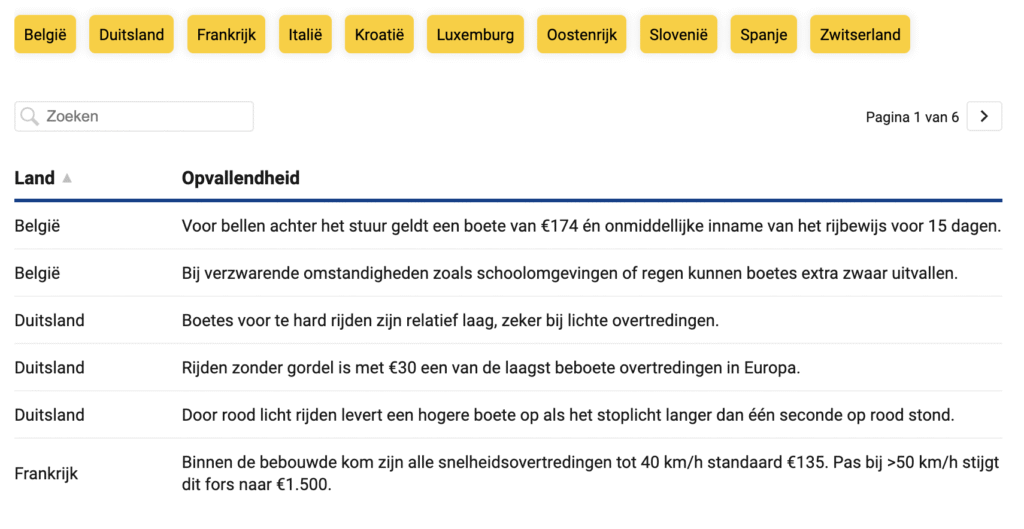Viewport: 1024px width, 529px height.
Task: Choose the Spanje filter button
Action: [763, 34]
